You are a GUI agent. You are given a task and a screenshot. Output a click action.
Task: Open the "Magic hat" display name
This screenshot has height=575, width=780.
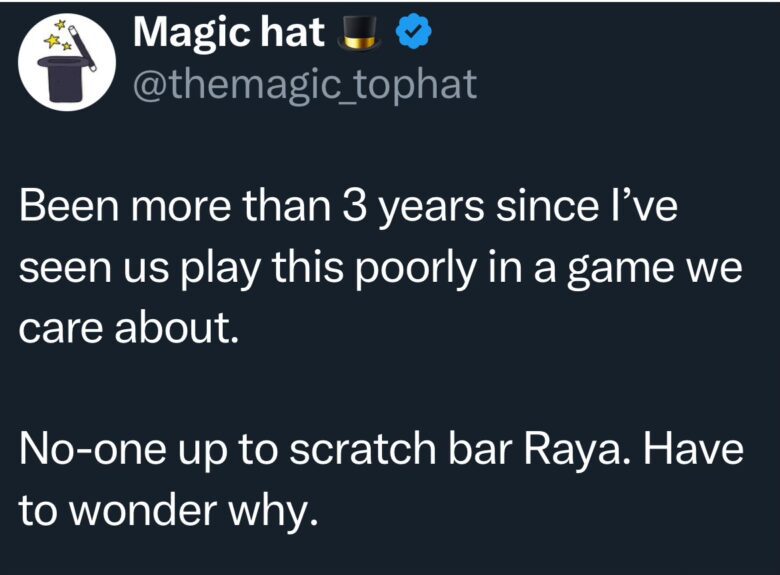[229, 35]
